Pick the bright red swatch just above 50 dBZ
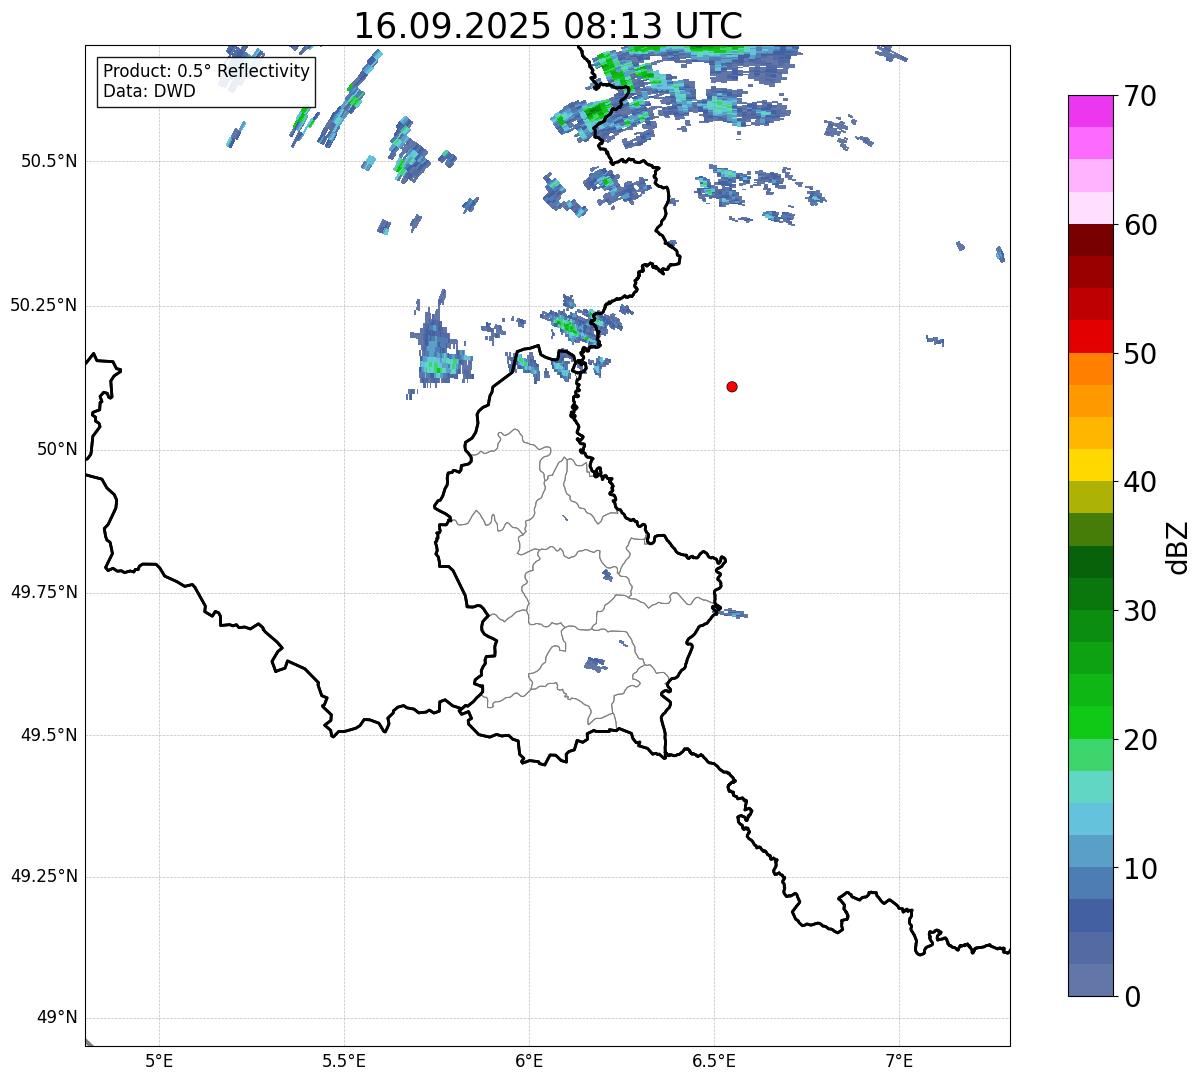 1090,337
